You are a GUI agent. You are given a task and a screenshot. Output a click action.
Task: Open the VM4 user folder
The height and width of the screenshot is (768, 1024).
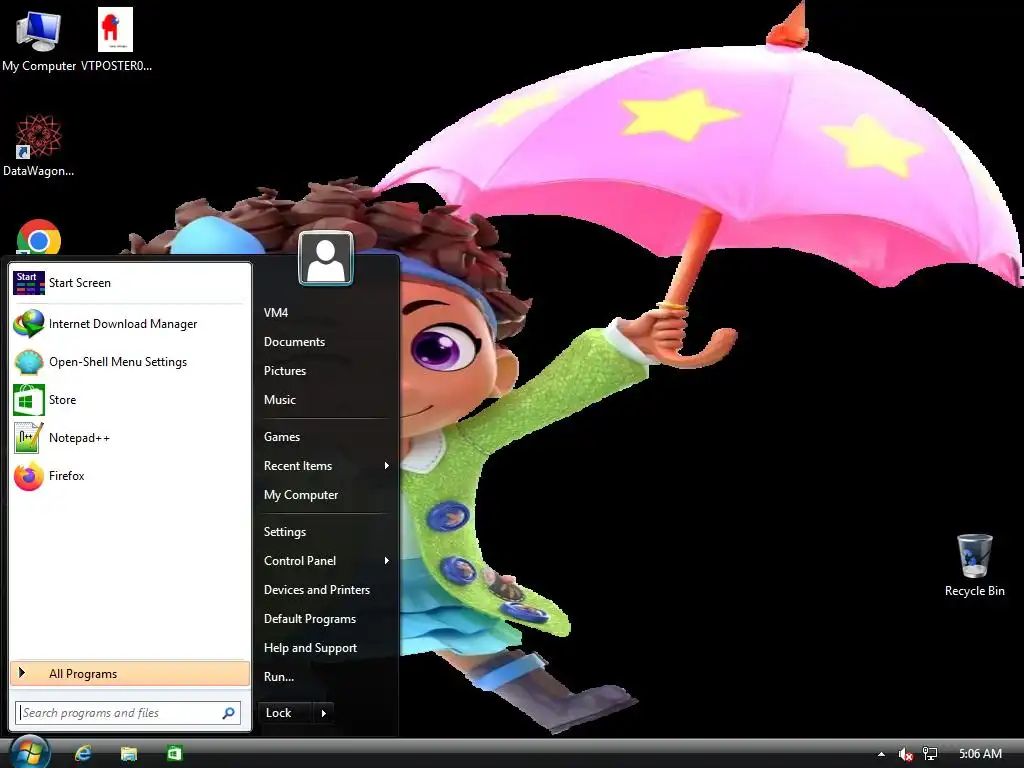click(276, 313)
